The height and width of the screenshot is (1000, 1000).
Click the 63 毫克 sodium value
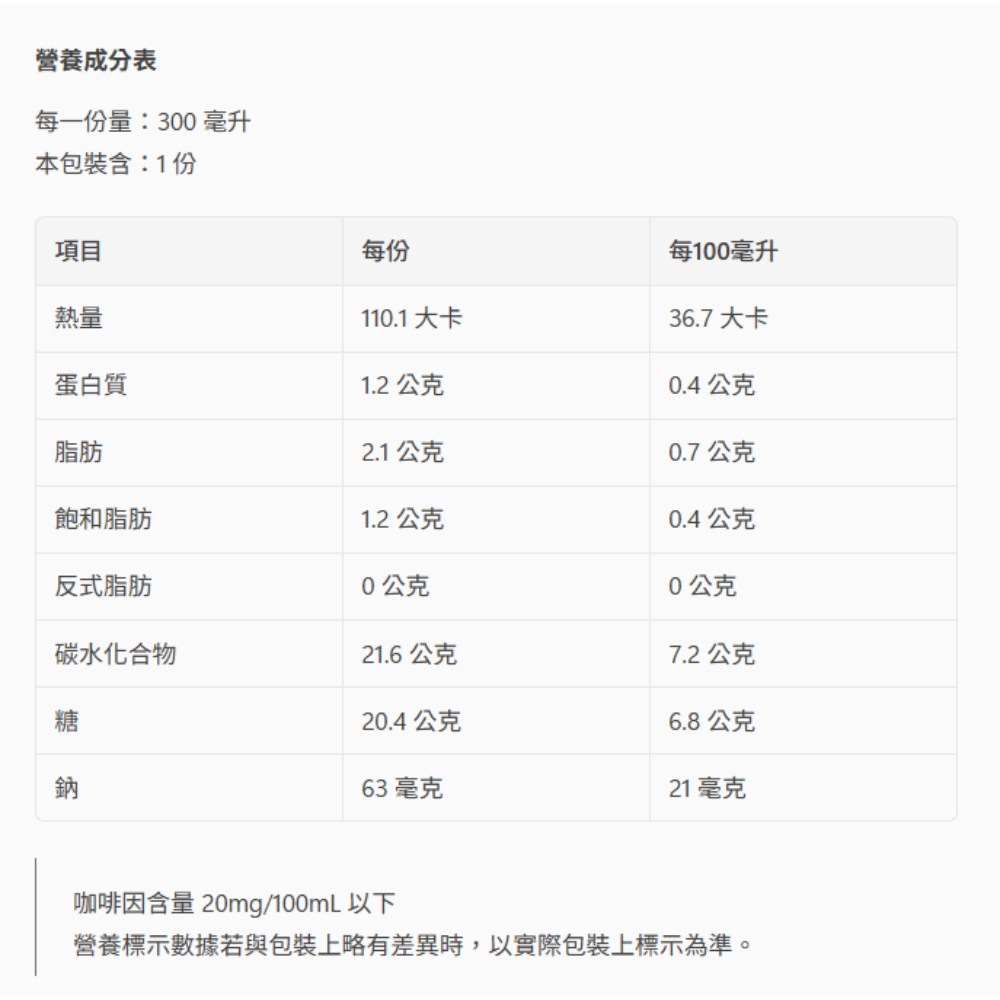coord(402,789)
